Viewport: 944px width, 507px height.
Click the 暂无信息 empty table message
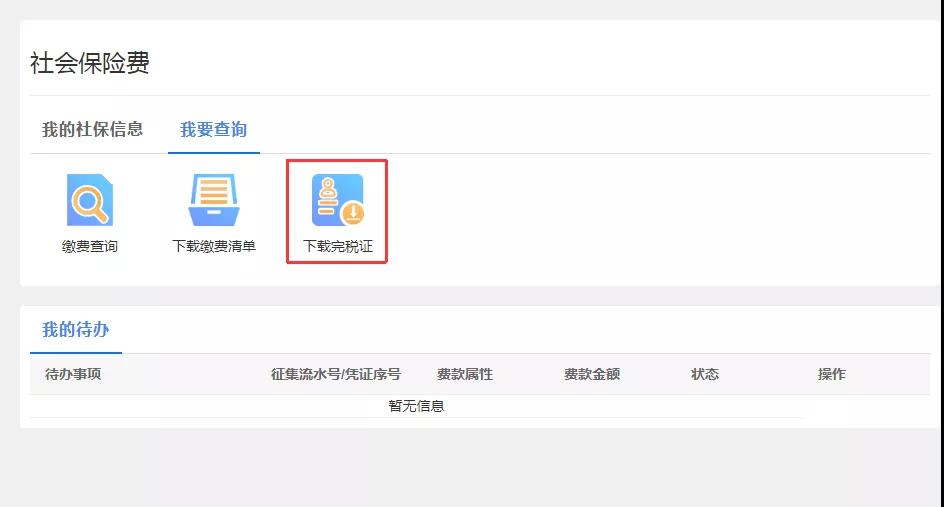click(x=416, y=406)
